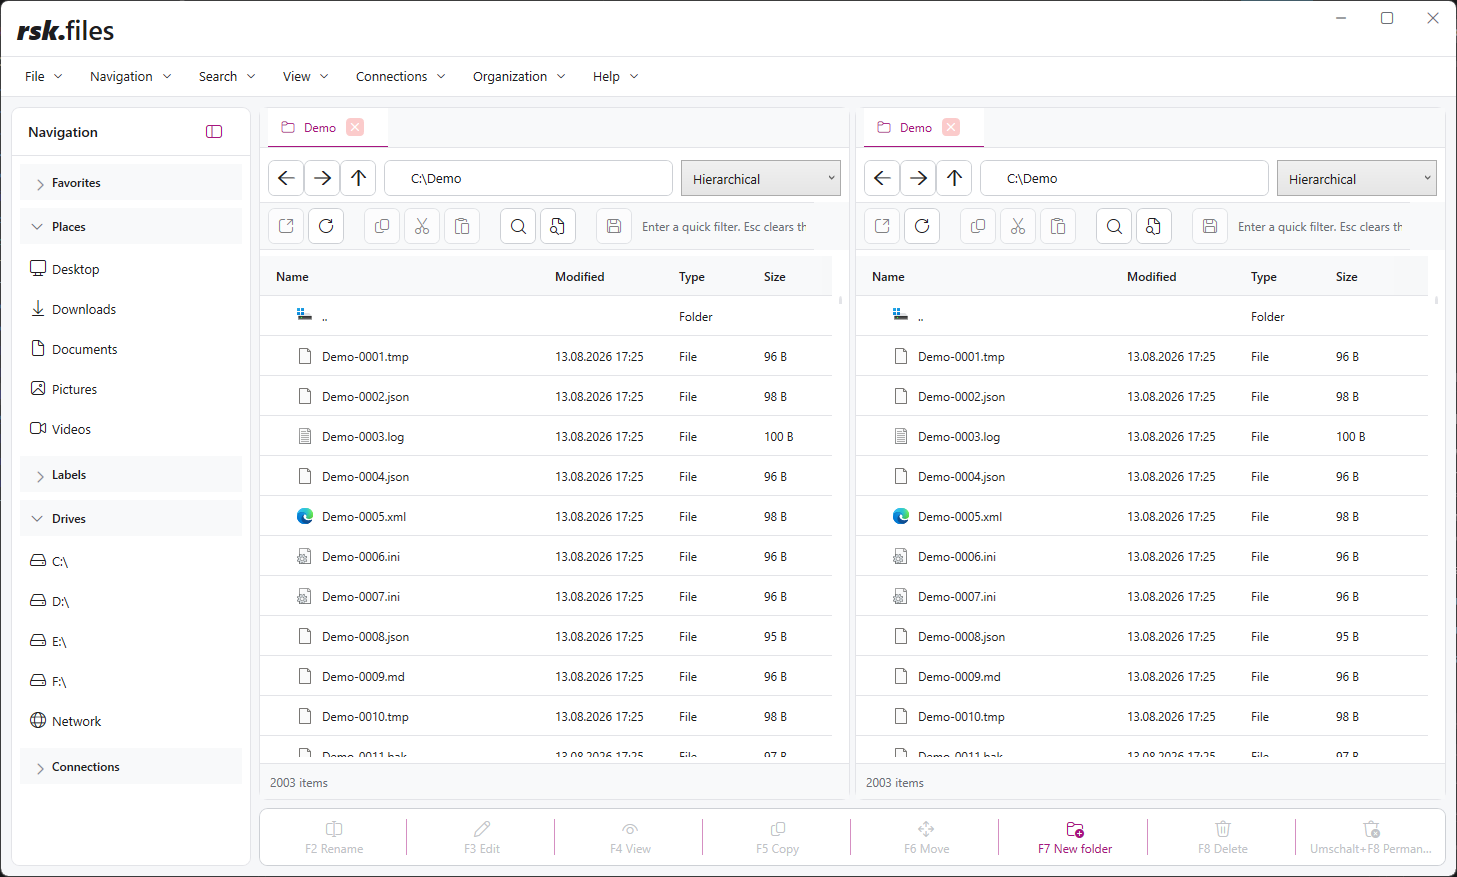Click the left pane path field C:\Demo
The image size is (1457, 877).
coord(528,178)
